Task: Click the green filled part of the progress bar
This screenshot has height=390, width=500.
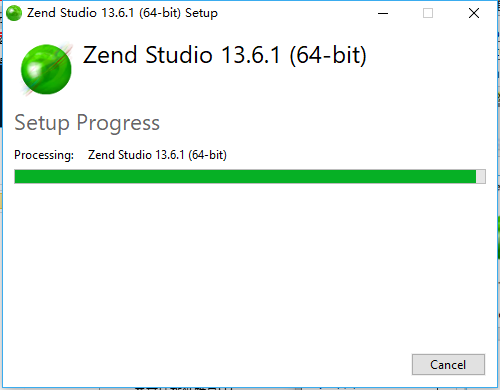Action: pos(245,176)
